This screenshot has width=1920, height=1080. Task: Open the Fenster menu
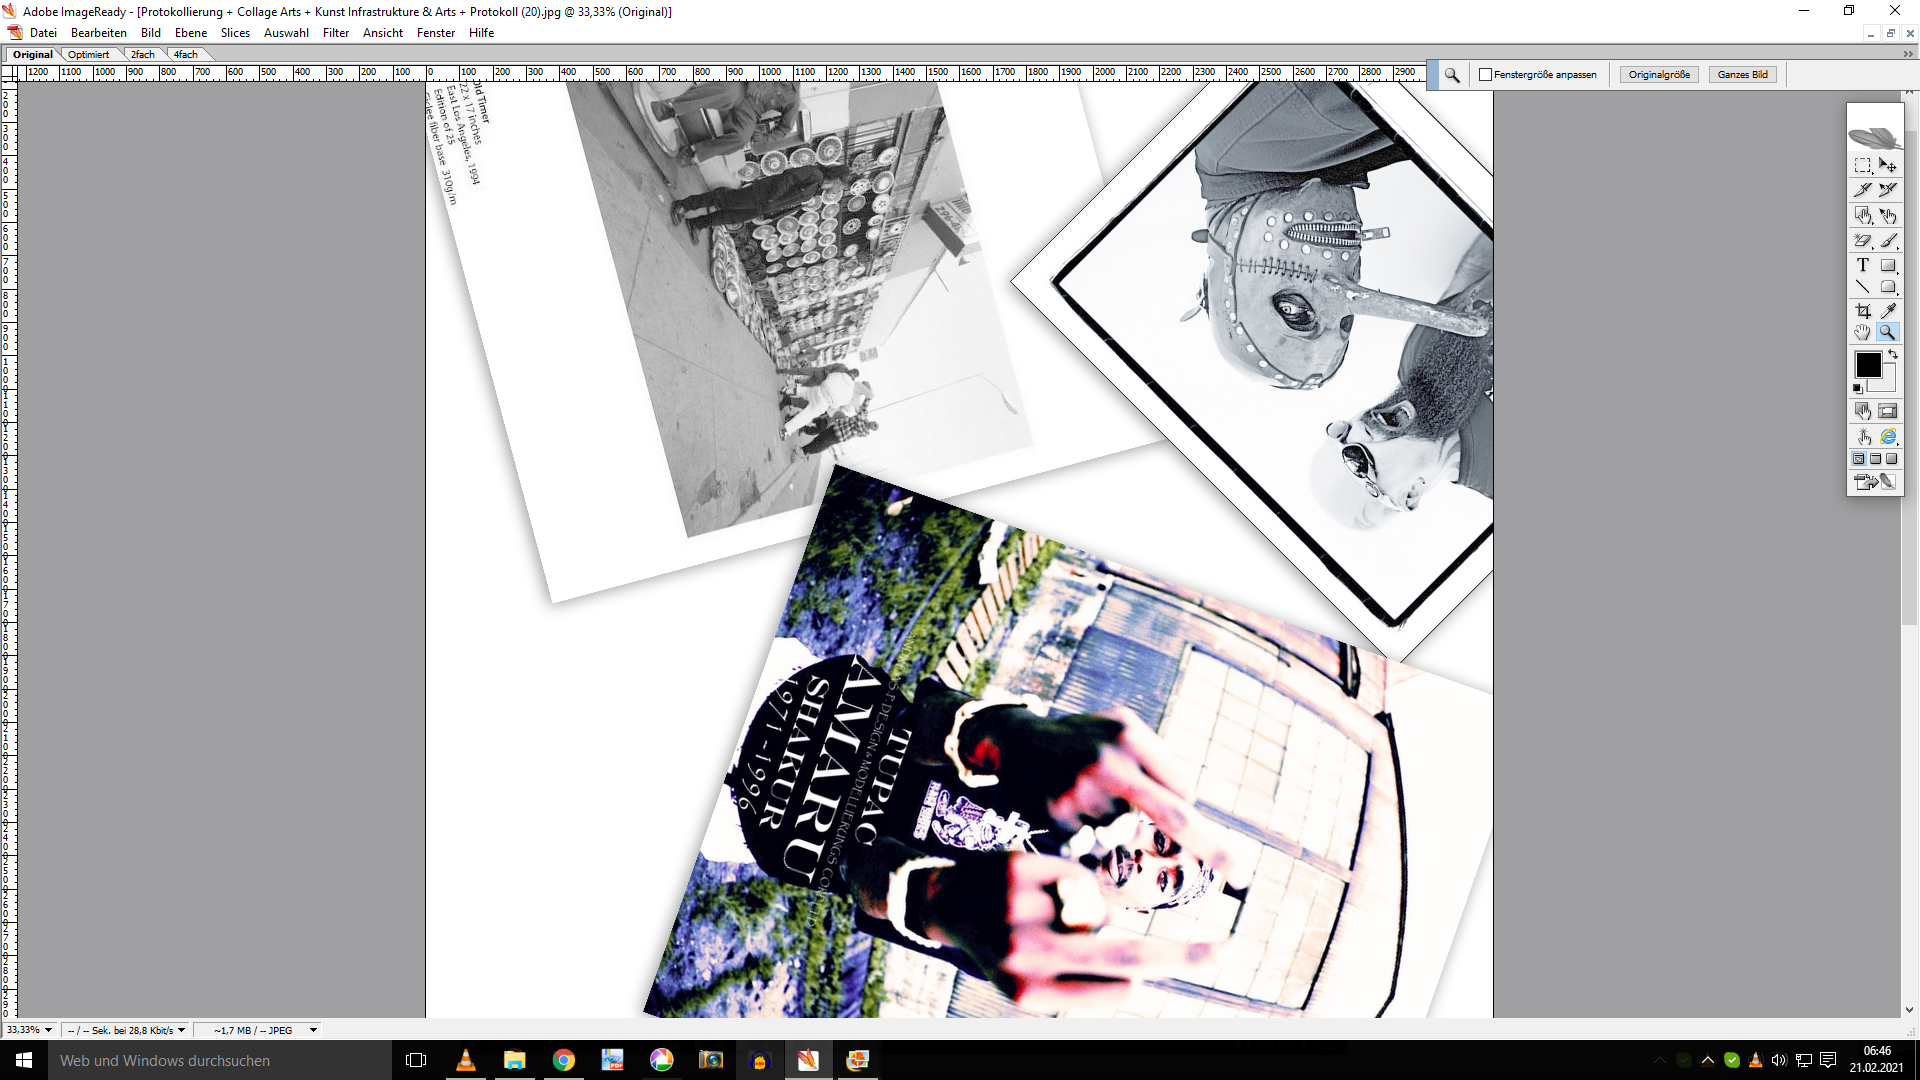click(436, 33)
